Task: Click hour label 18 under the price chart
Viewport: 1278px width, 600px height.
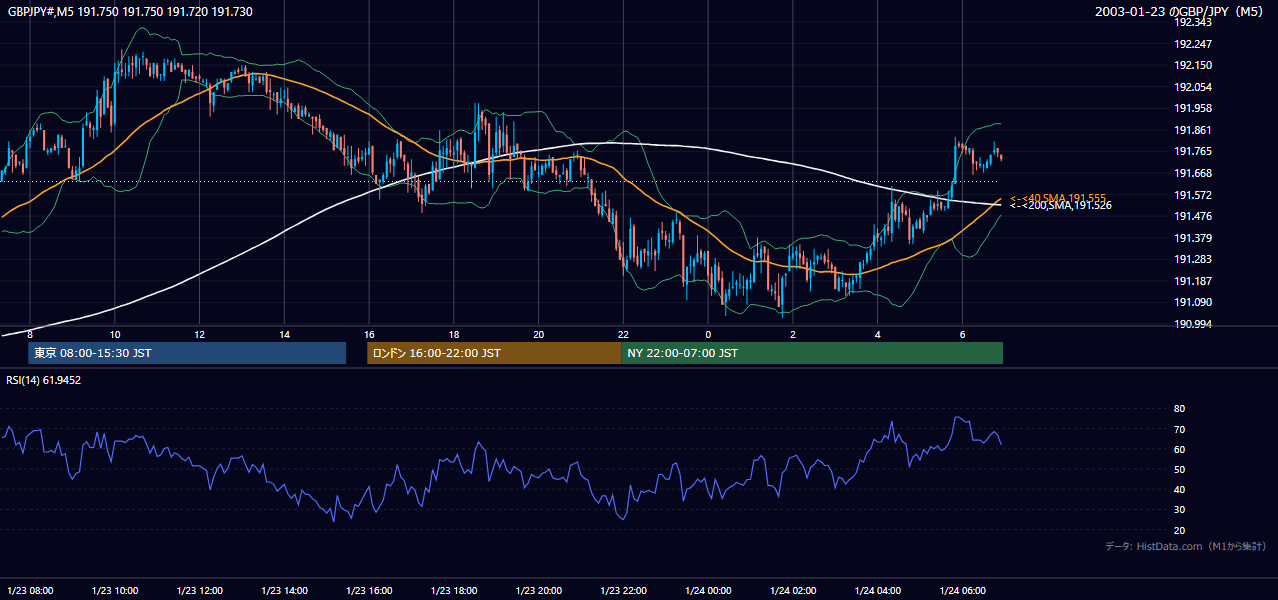Action: (x=454, y=334)
